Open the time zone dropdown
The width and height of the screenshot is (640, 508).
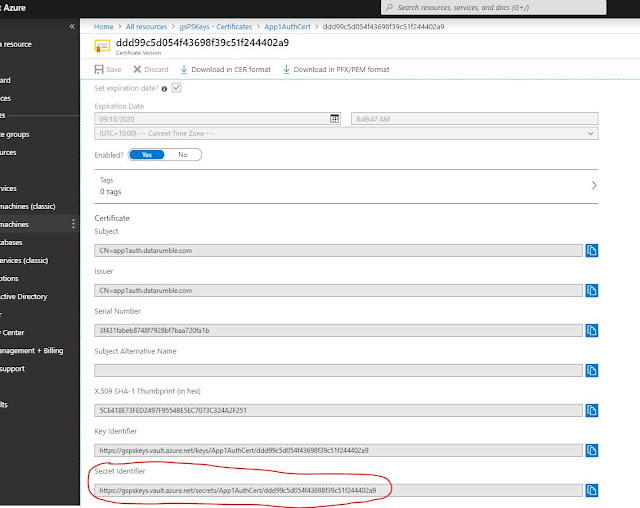346,133
